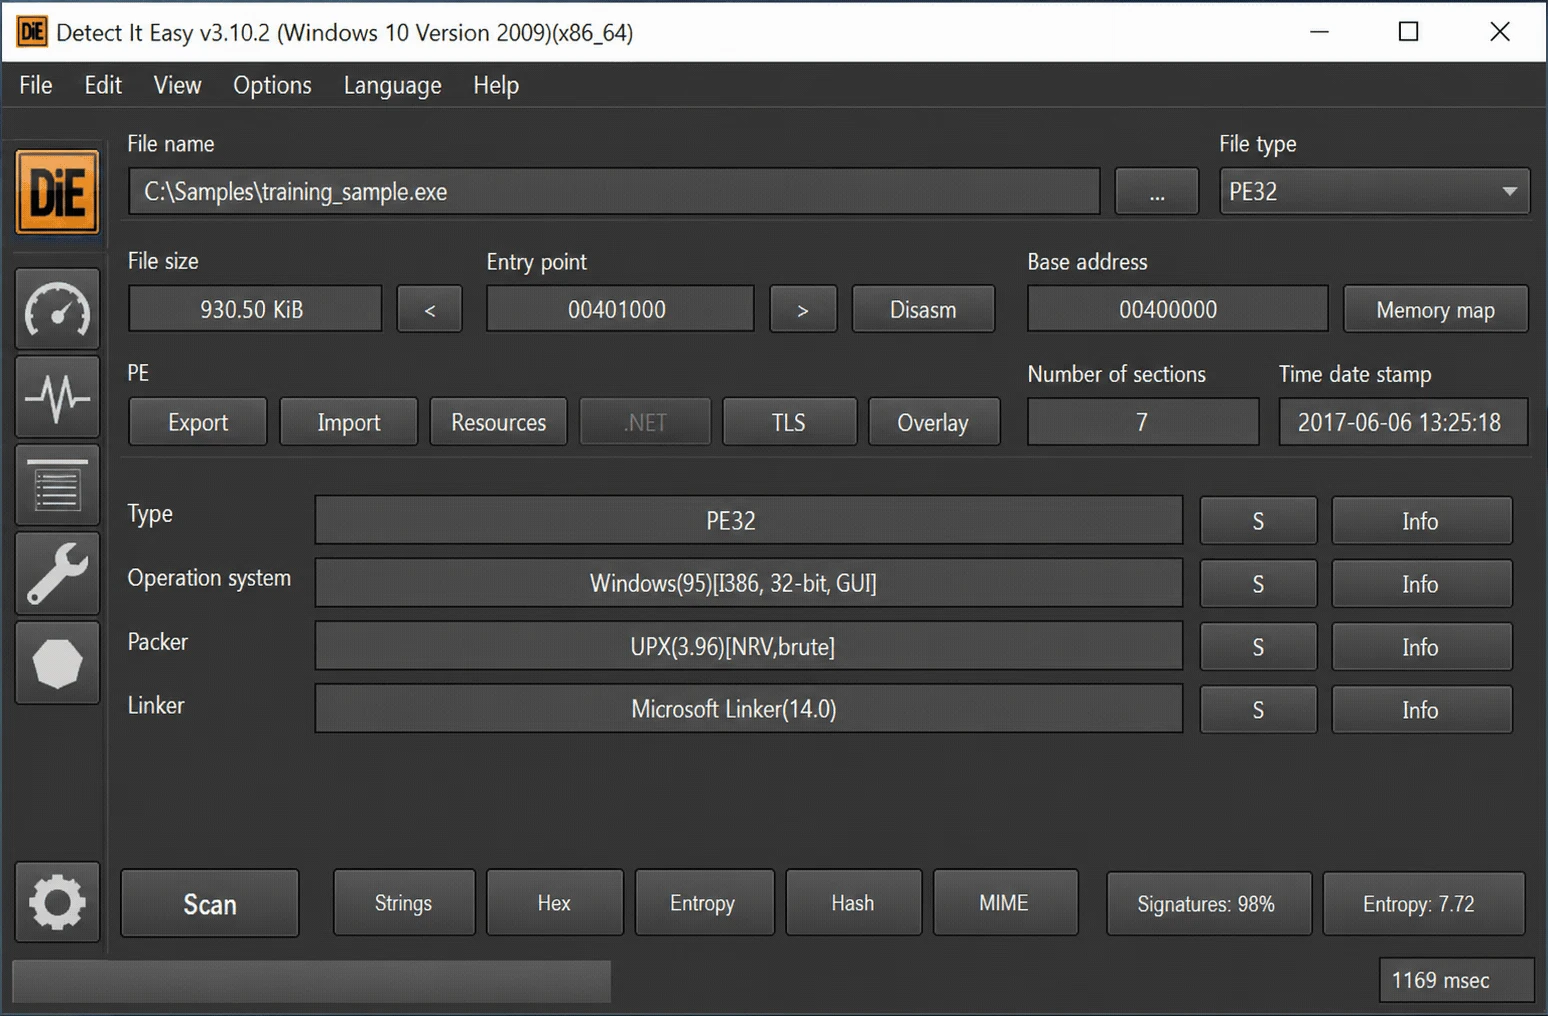
Task: Click the orange DiE logo sidebar icon
Action: (x=57, y=191)
